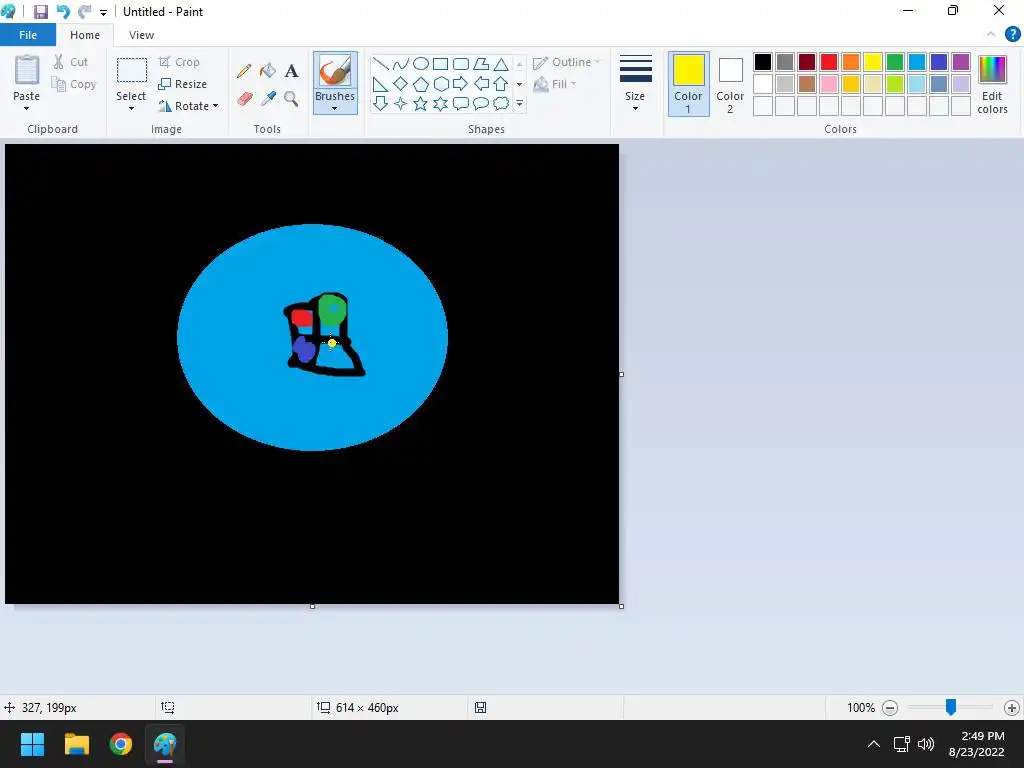Choose the Rectangle shape

point(441,64)
